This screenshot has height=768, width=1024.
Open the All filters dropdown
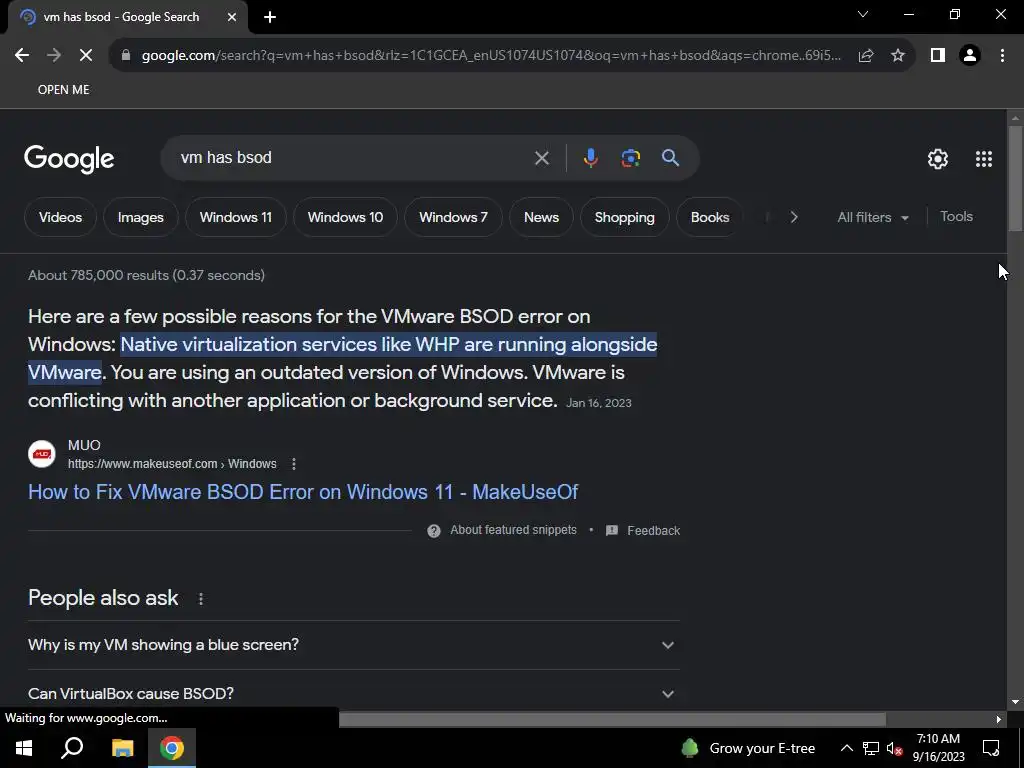click(873, 217)
